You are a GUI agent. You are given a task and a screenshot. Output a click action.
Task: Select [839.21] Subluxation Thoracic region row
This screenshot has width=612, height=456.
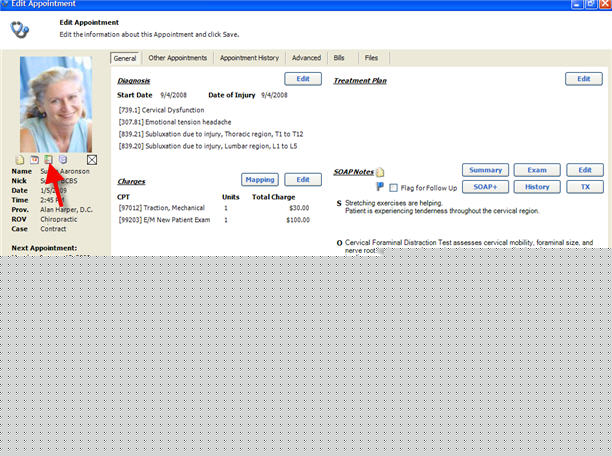[211, 134]
